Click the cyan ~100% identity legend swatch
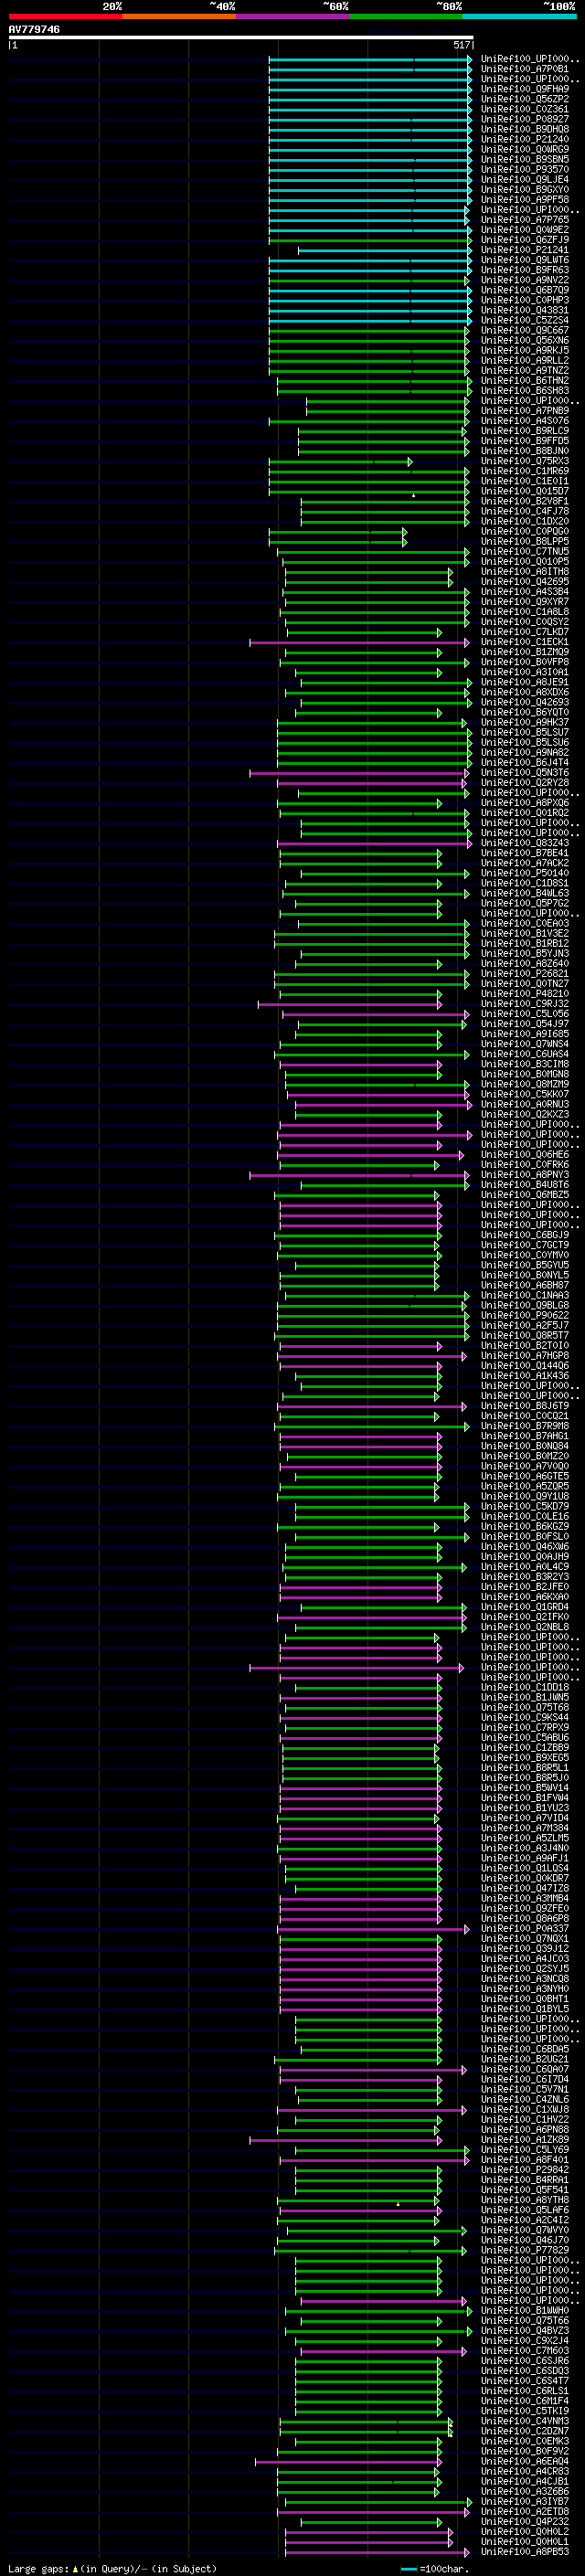Viewport: 585px width, 2576px height. tap(519, 16)
